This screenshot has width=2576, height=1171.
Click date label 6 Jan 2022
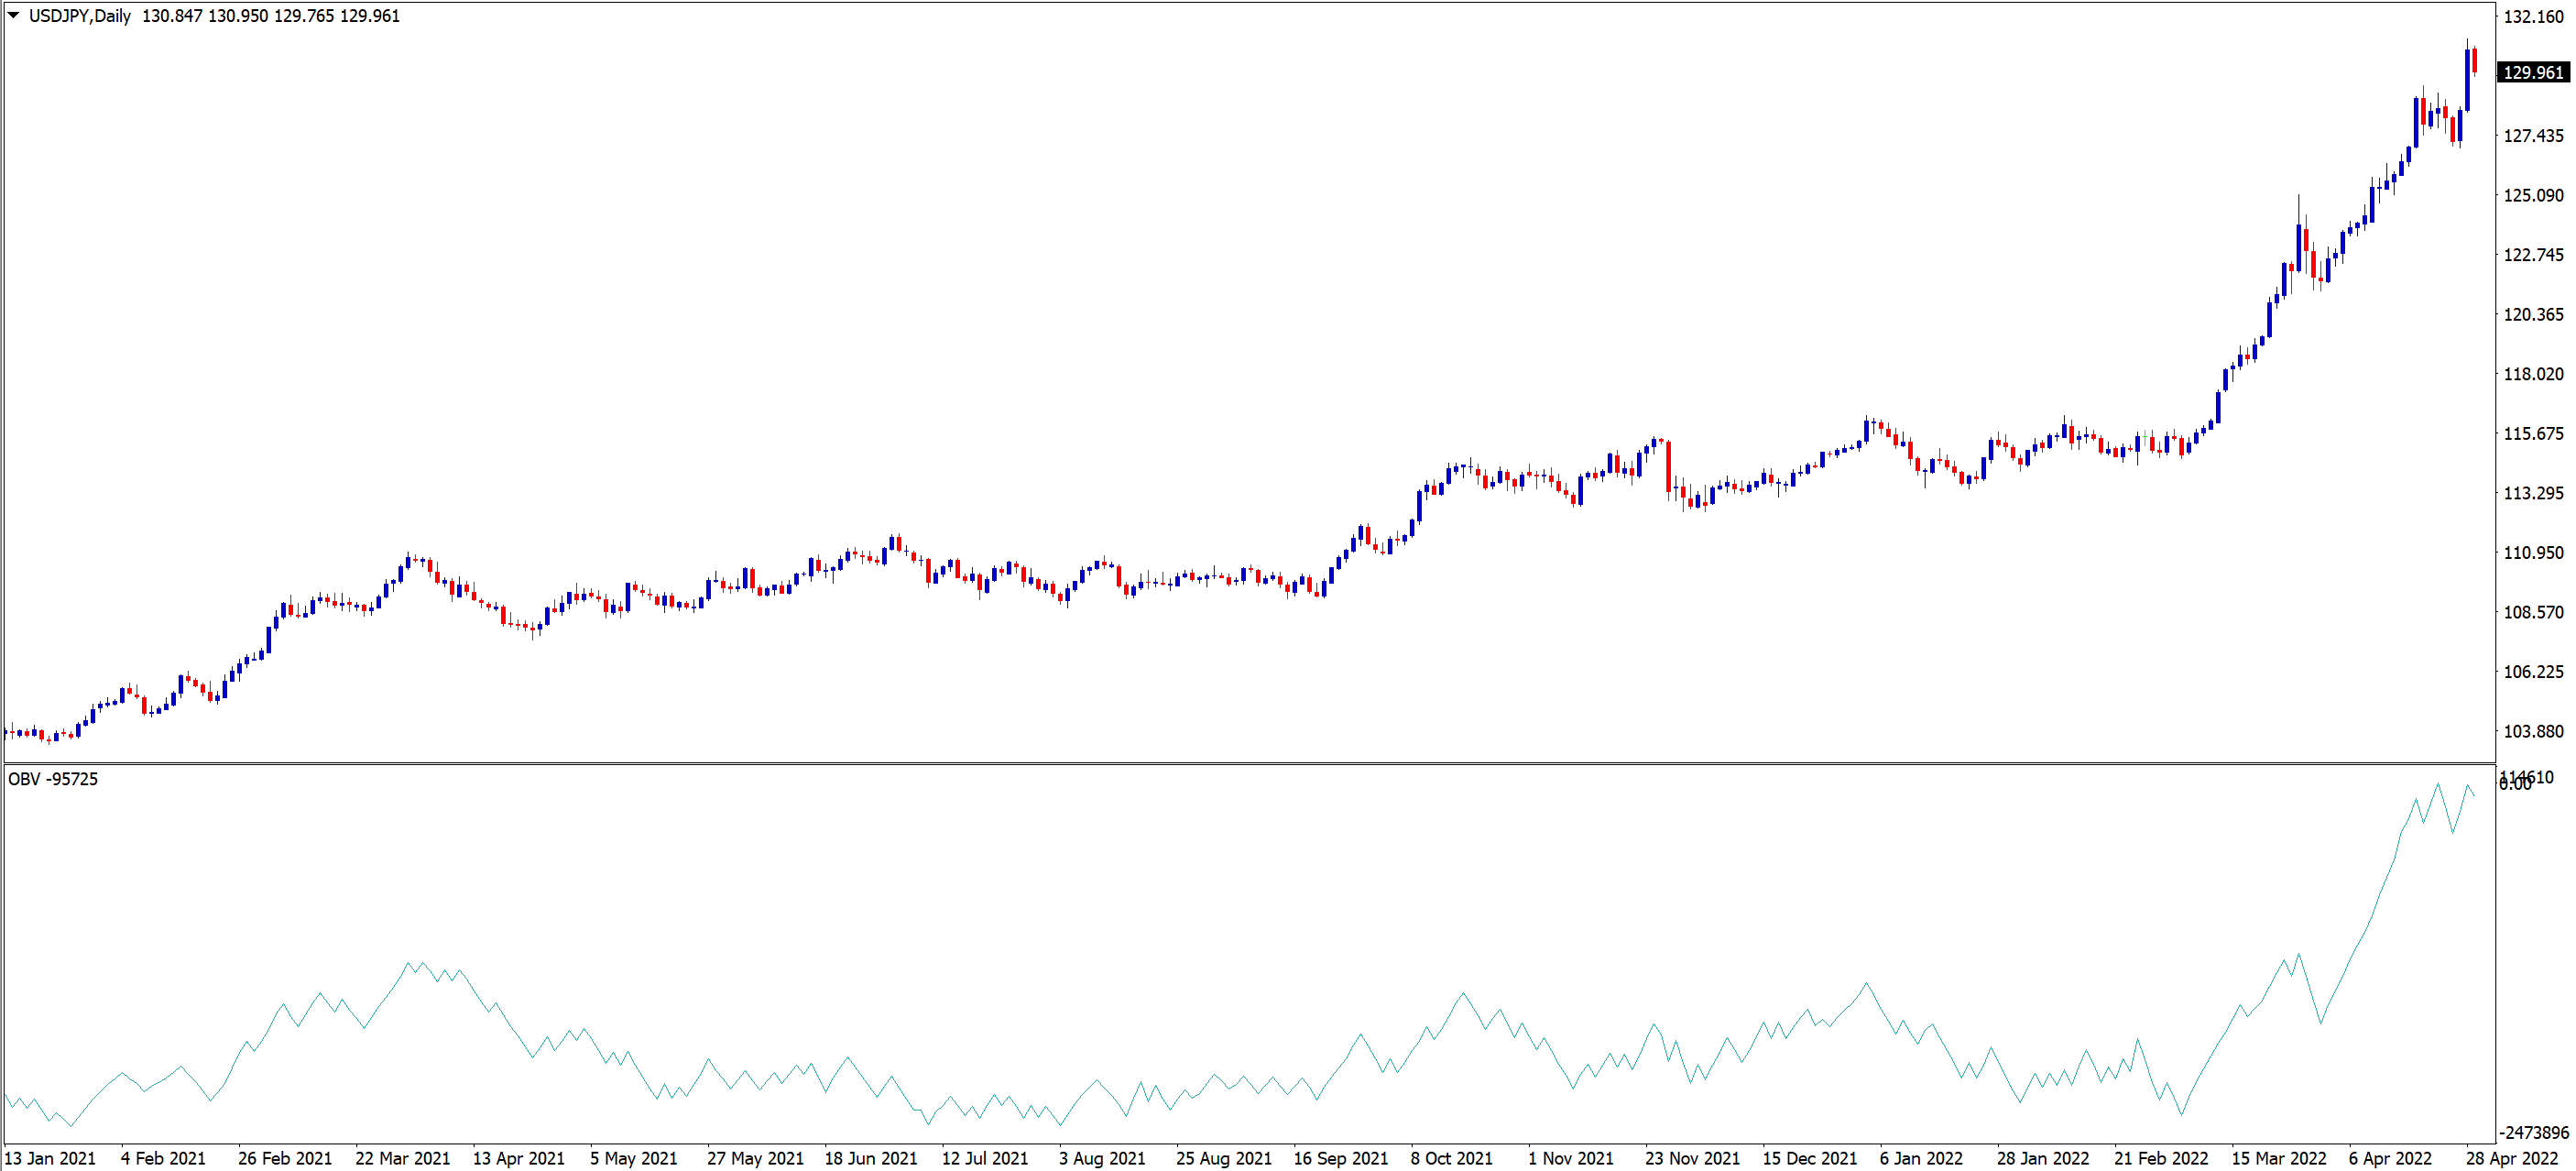[1921, 1158]
